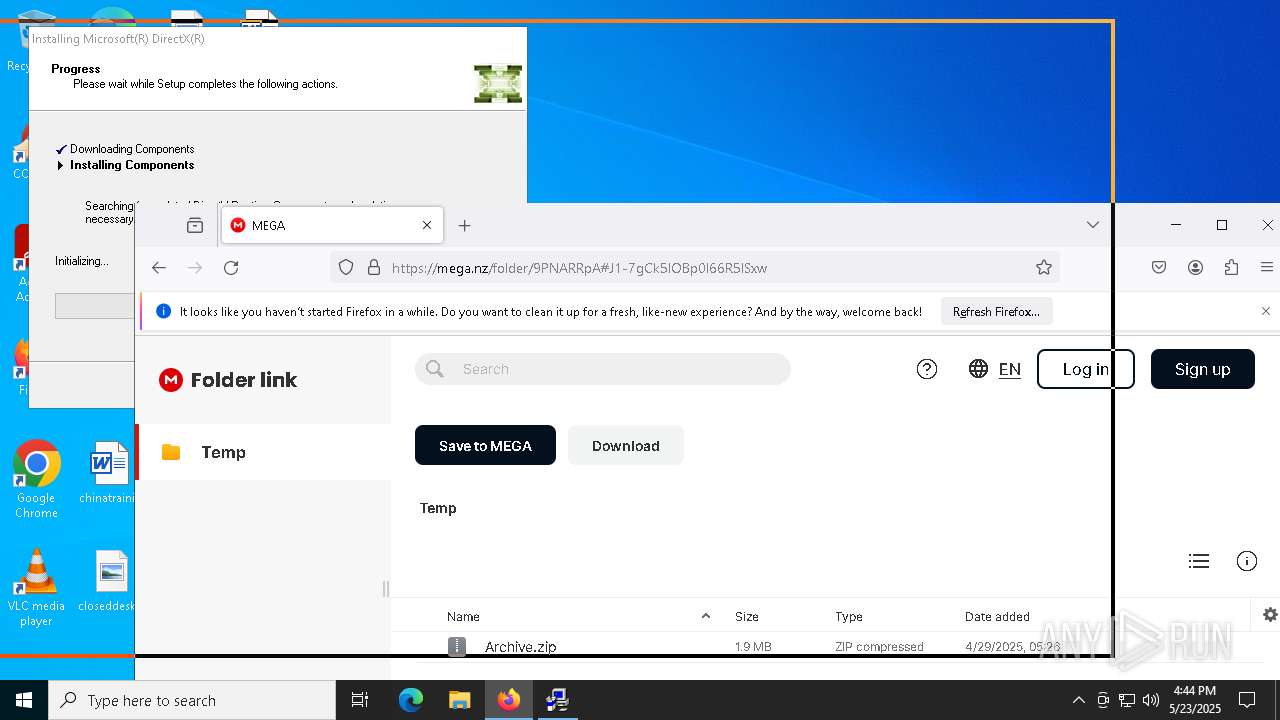
Task: Click the mega.nz address bar
Action: pyautogui.click(x=695, y=268)
